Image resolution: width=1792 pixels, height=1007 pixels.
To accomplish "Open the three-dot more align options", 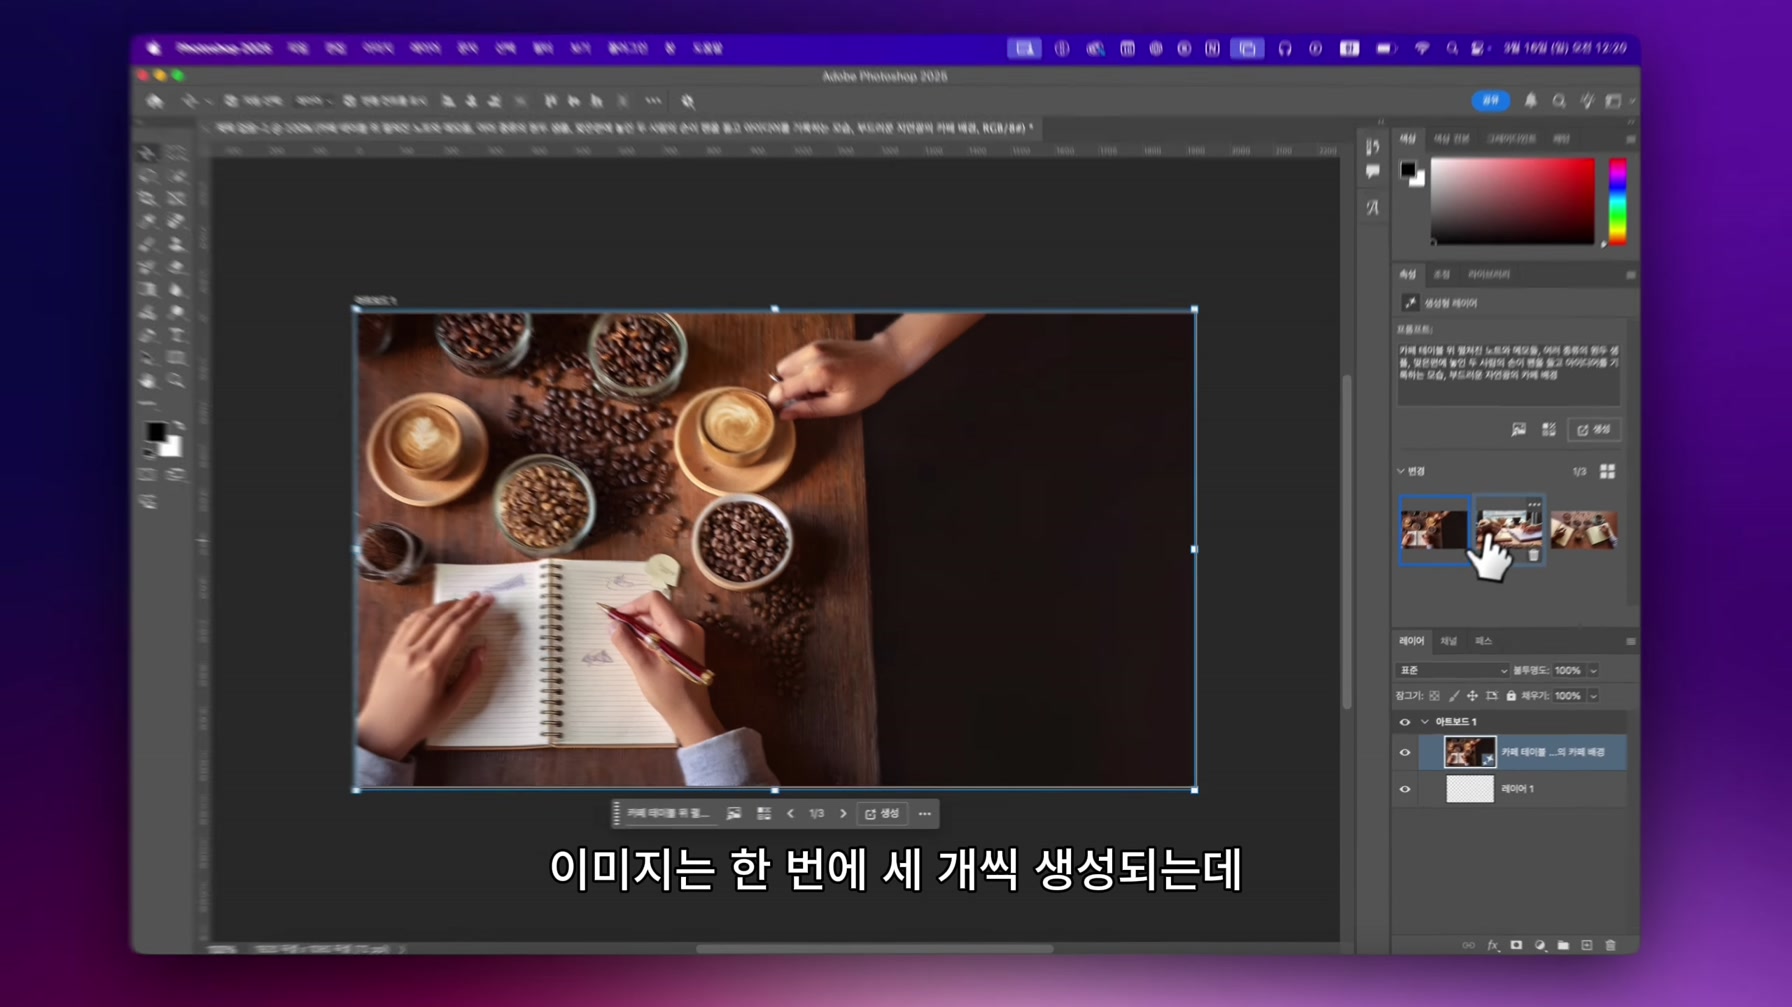I will click(x=653, y=101).
